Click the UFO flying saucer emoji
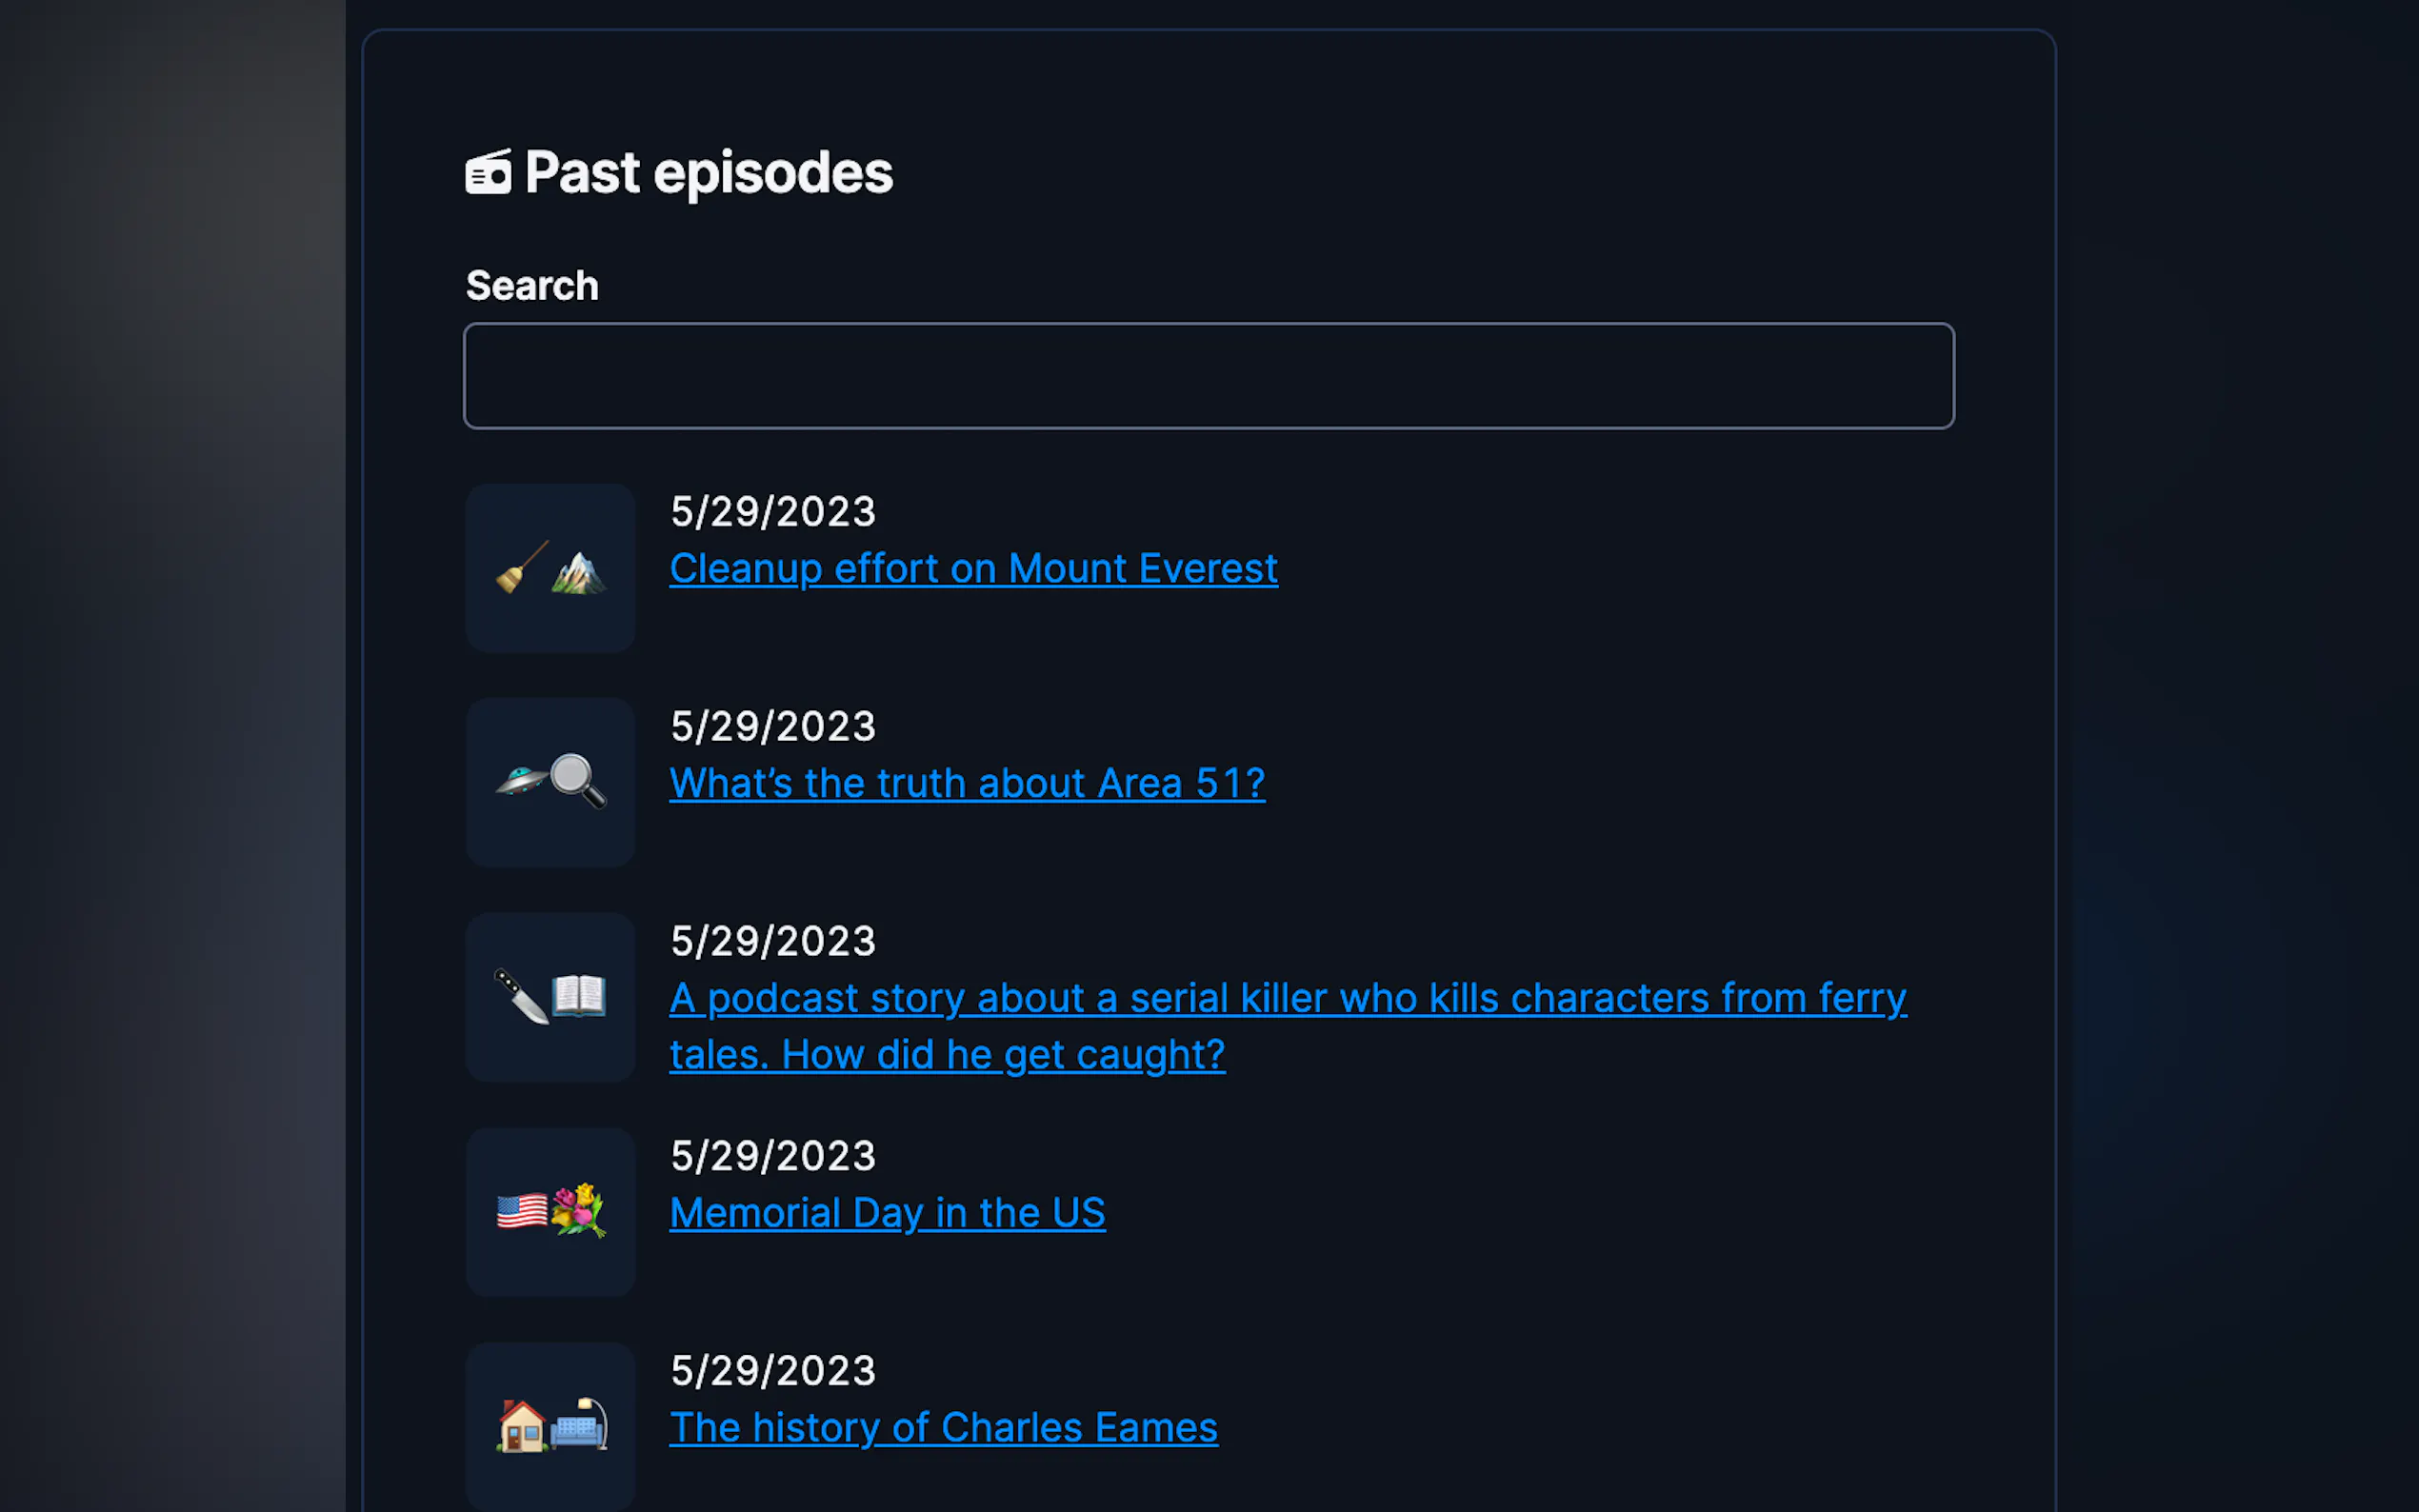Image resolution: width=2419 pixels, height=1512 pixels. tap(522, 777)
